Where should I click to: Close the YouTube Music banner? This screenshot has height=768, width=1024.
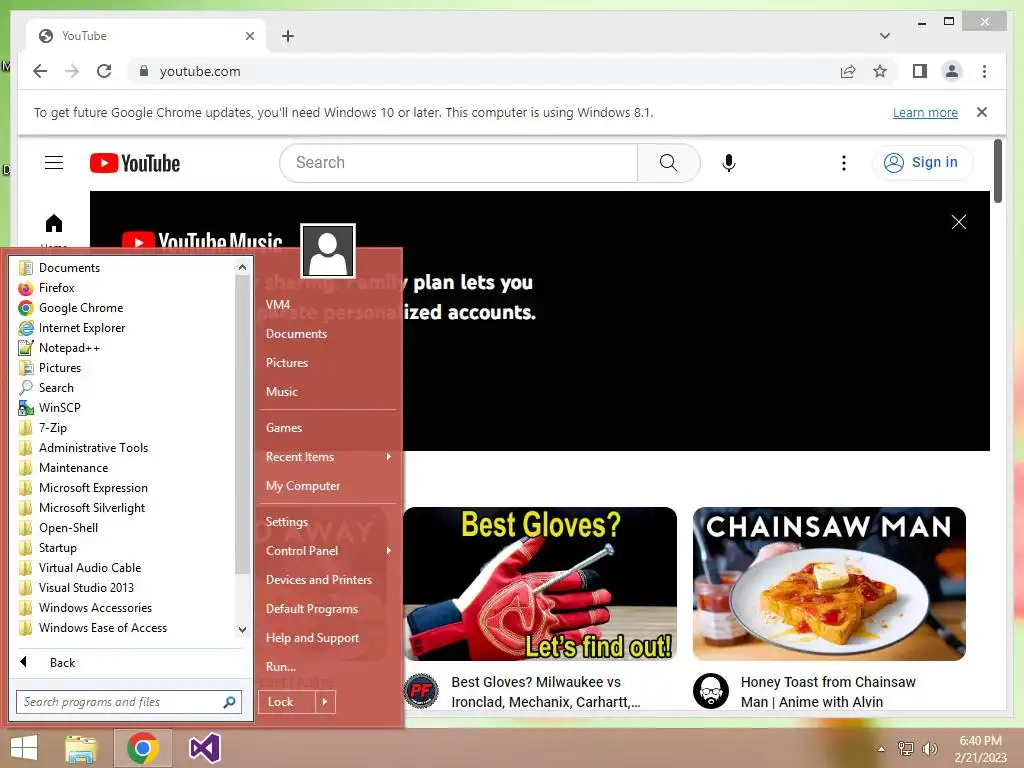tap(959, 222)
